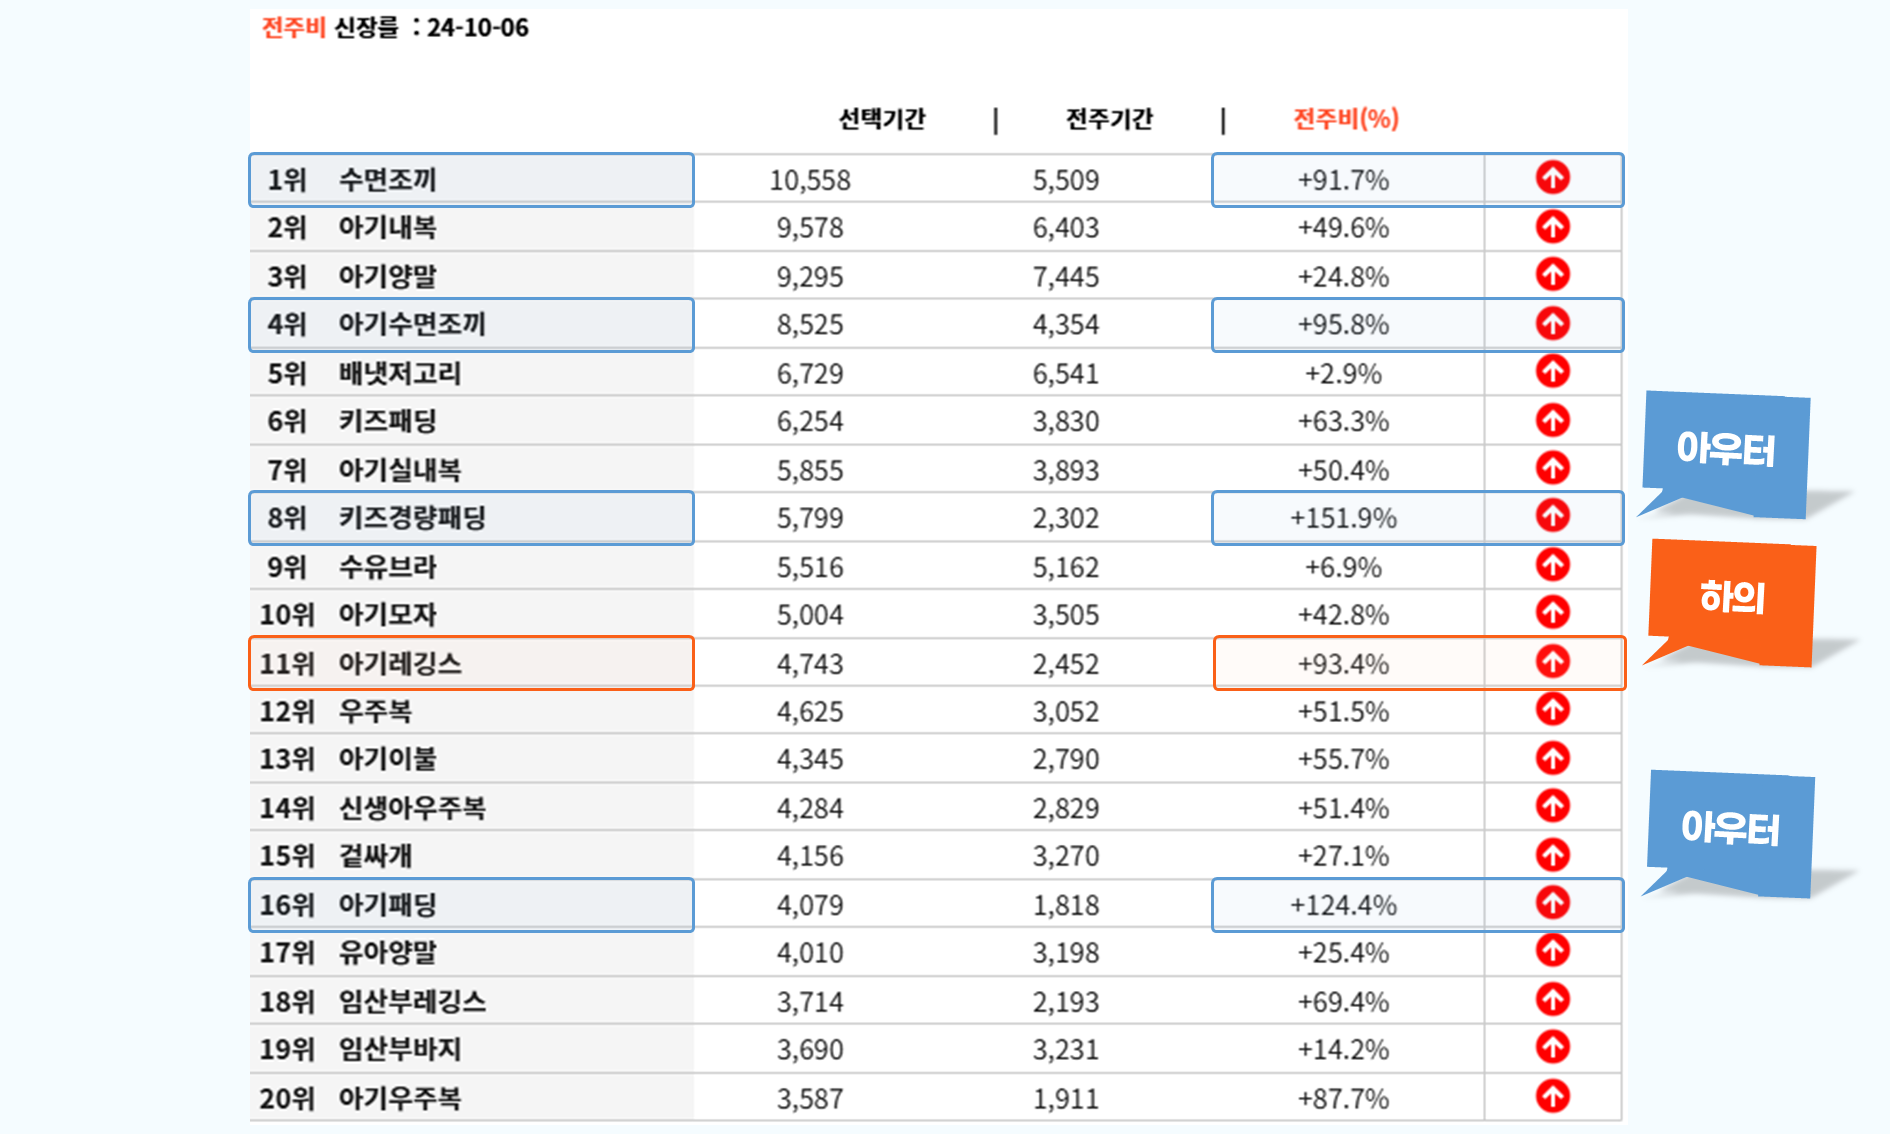Image resolution: width=1890 pixels, height=1134 pixels.
Task: Open the 4위 아기수면조끼 keyword
Action: [x=411, y=324]
